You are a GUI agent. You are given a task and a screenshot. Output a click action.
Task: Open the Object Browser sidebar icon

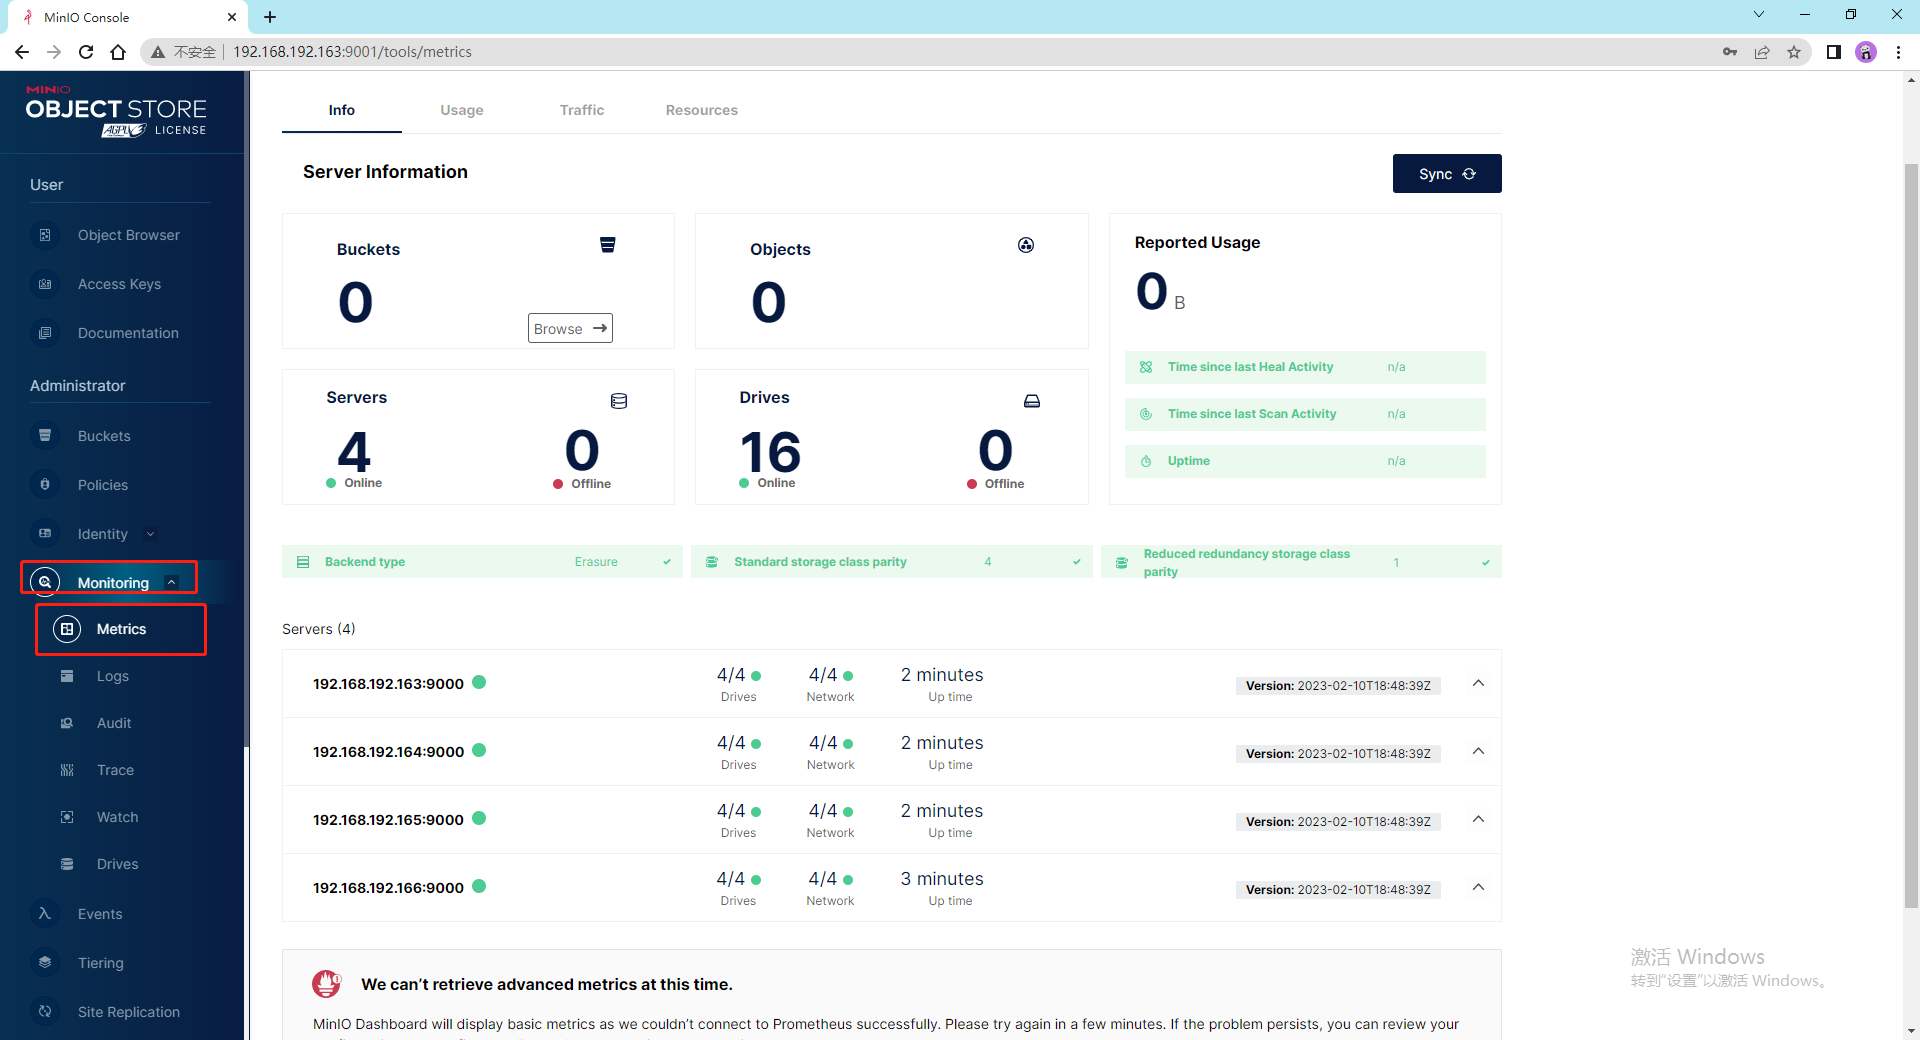45,235
